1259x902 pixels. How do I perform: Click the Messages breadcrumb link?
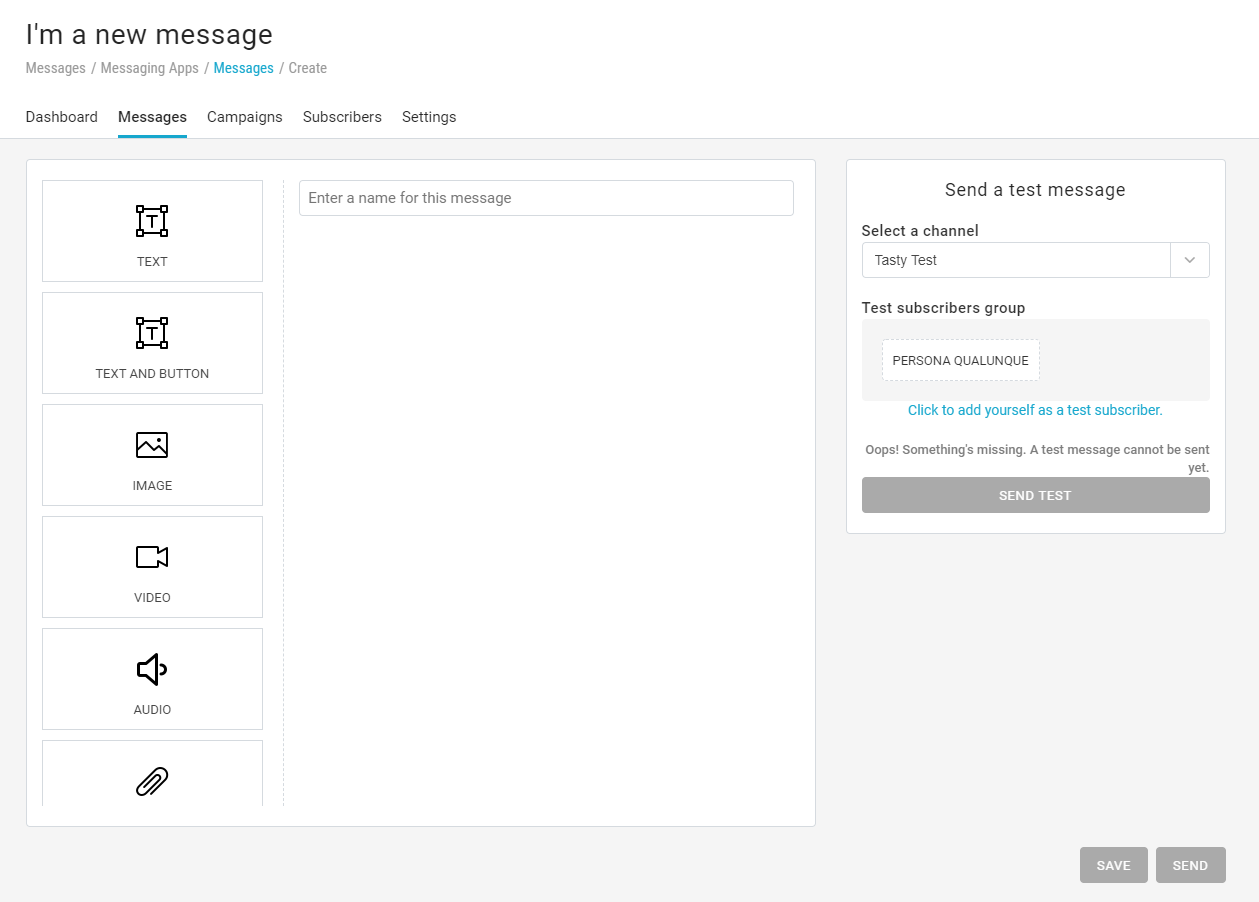coord(243,68)
